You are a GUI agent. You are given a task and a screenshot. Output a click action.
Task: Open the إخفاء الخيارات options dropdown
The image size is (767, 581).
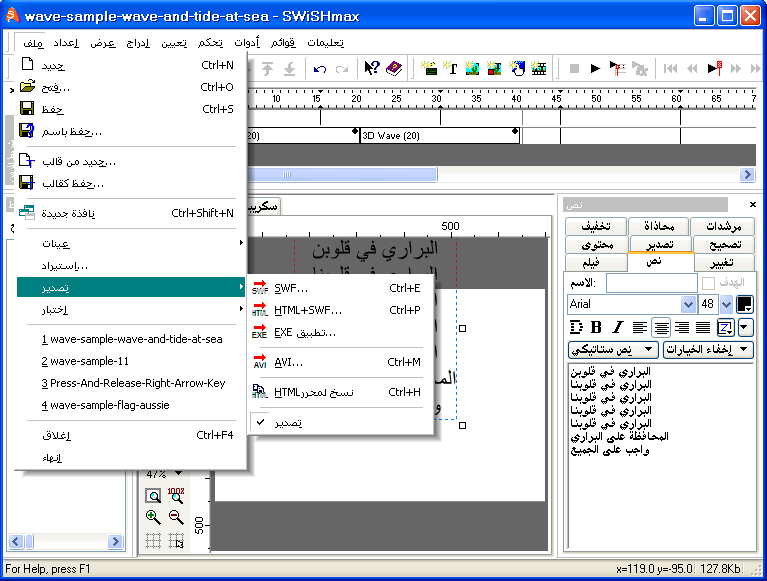click(x=708, y=350)
